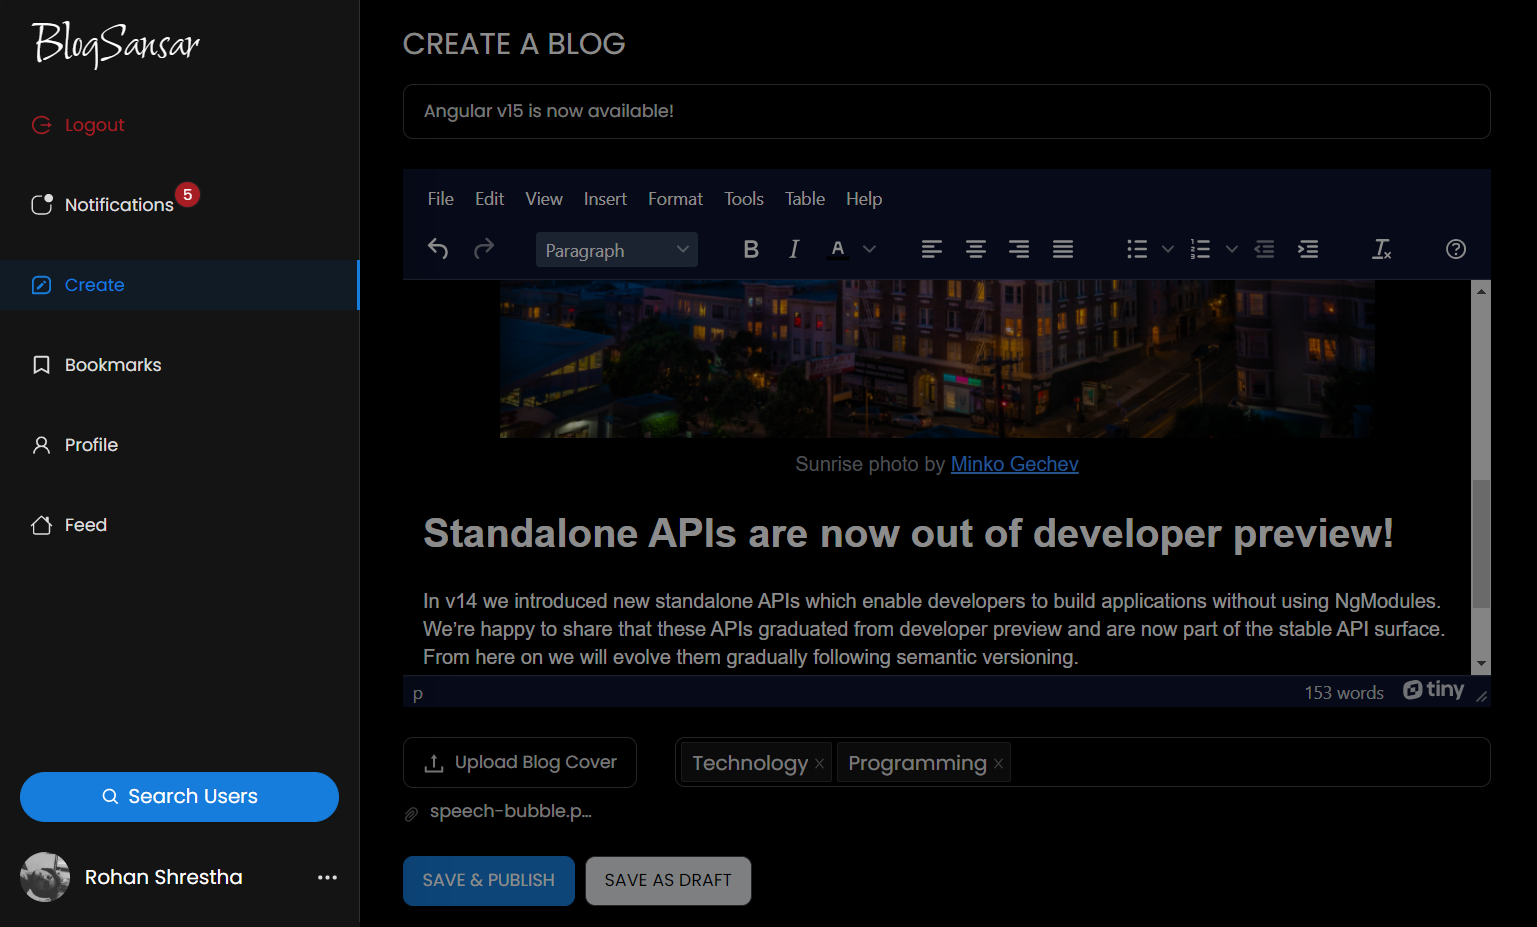
Task: Click the p element path indicator
Action: tap(418, 693)
